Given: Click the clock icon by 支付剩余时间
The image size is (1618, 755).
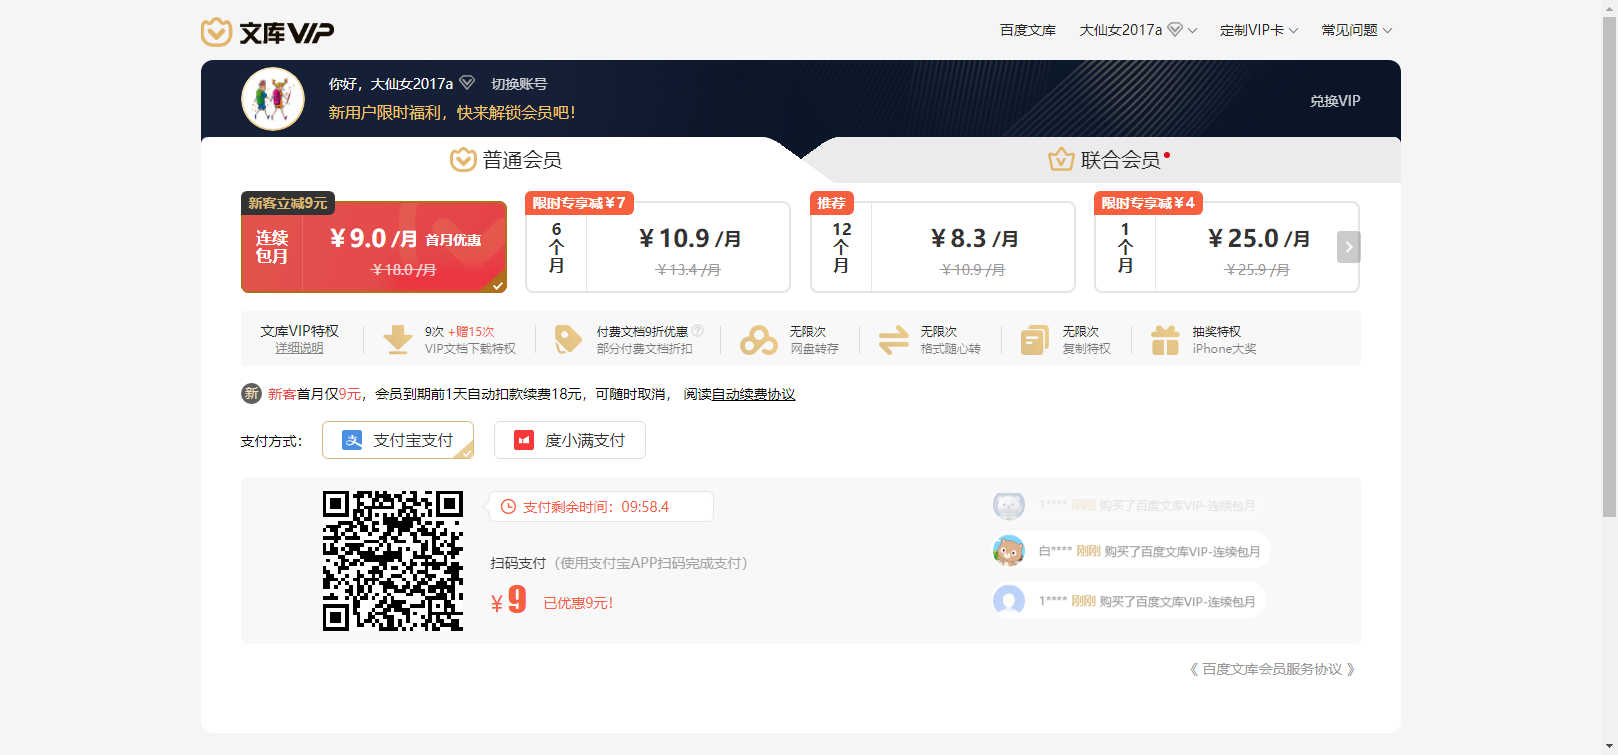Looking at the screenshot, I should click(508, 507).
